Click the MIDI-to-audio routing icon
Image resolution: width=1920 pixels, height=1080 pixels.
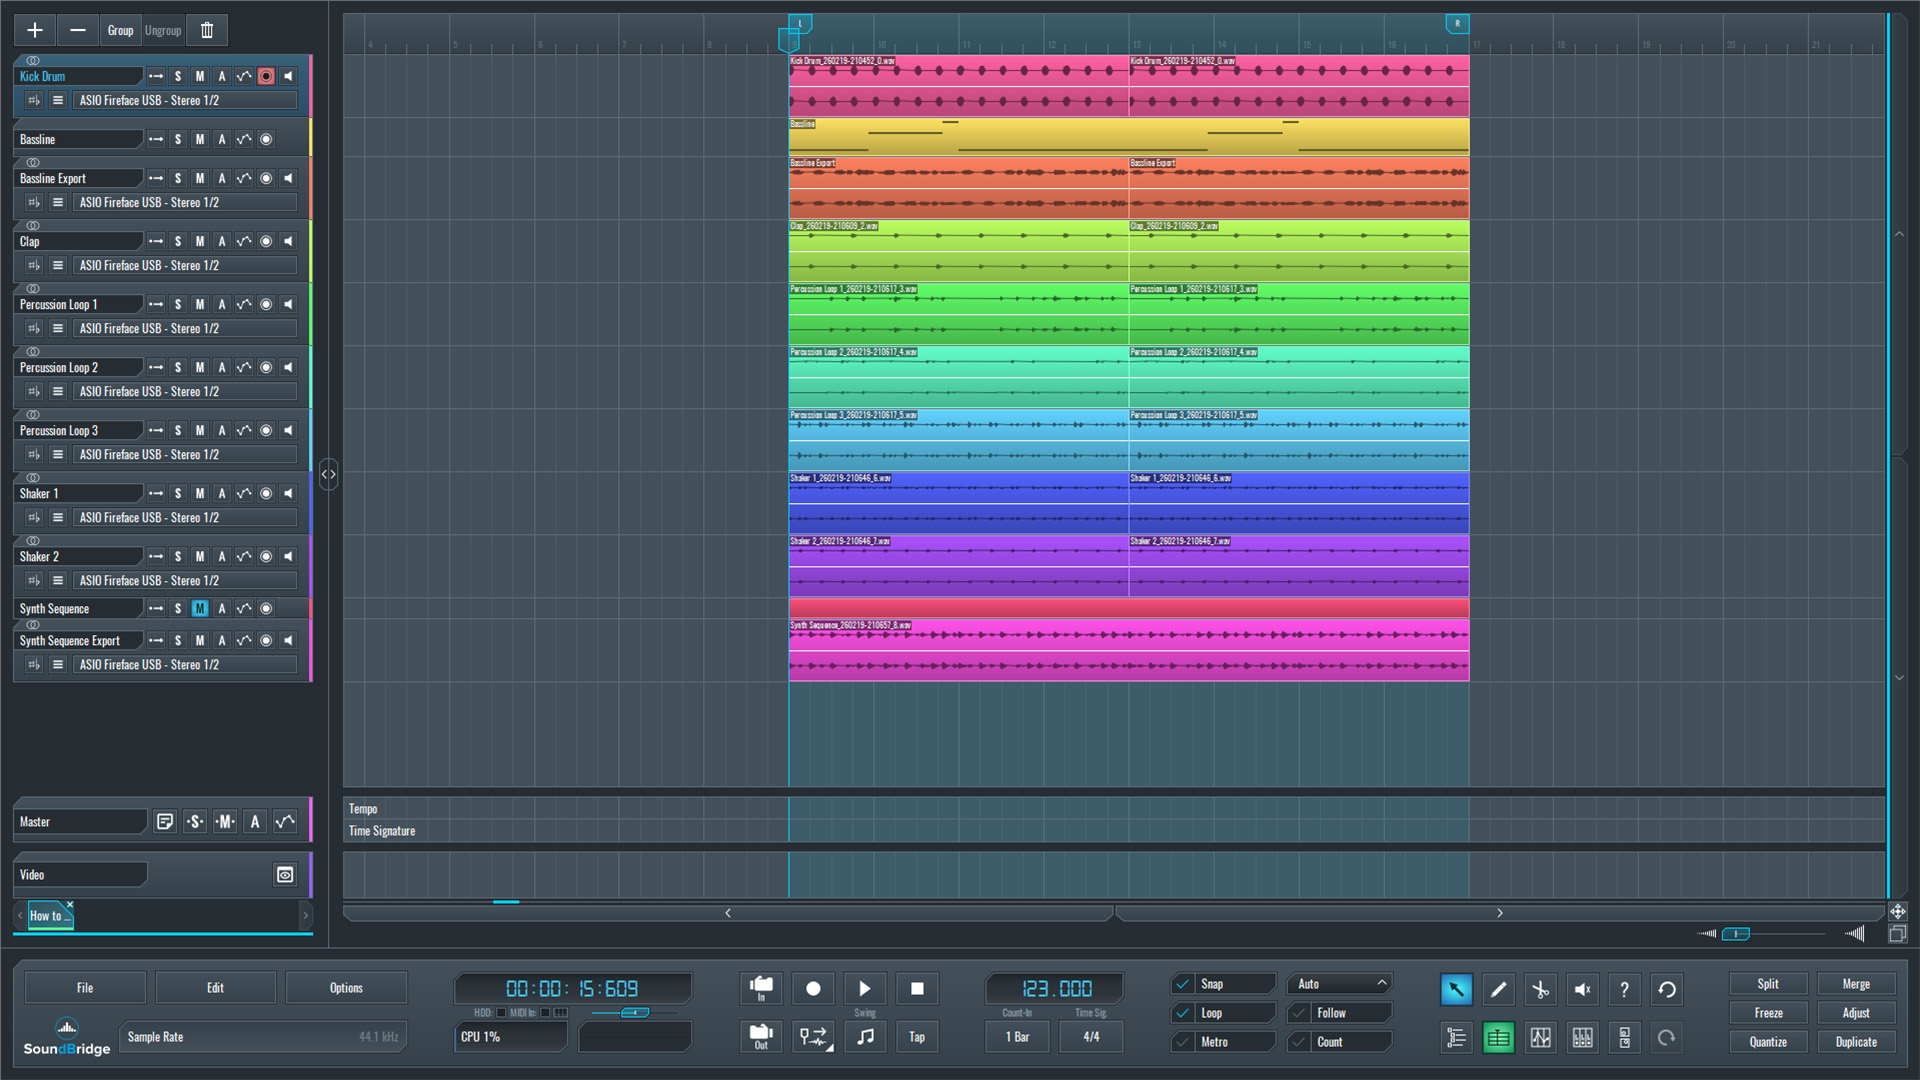[813, 1037]
